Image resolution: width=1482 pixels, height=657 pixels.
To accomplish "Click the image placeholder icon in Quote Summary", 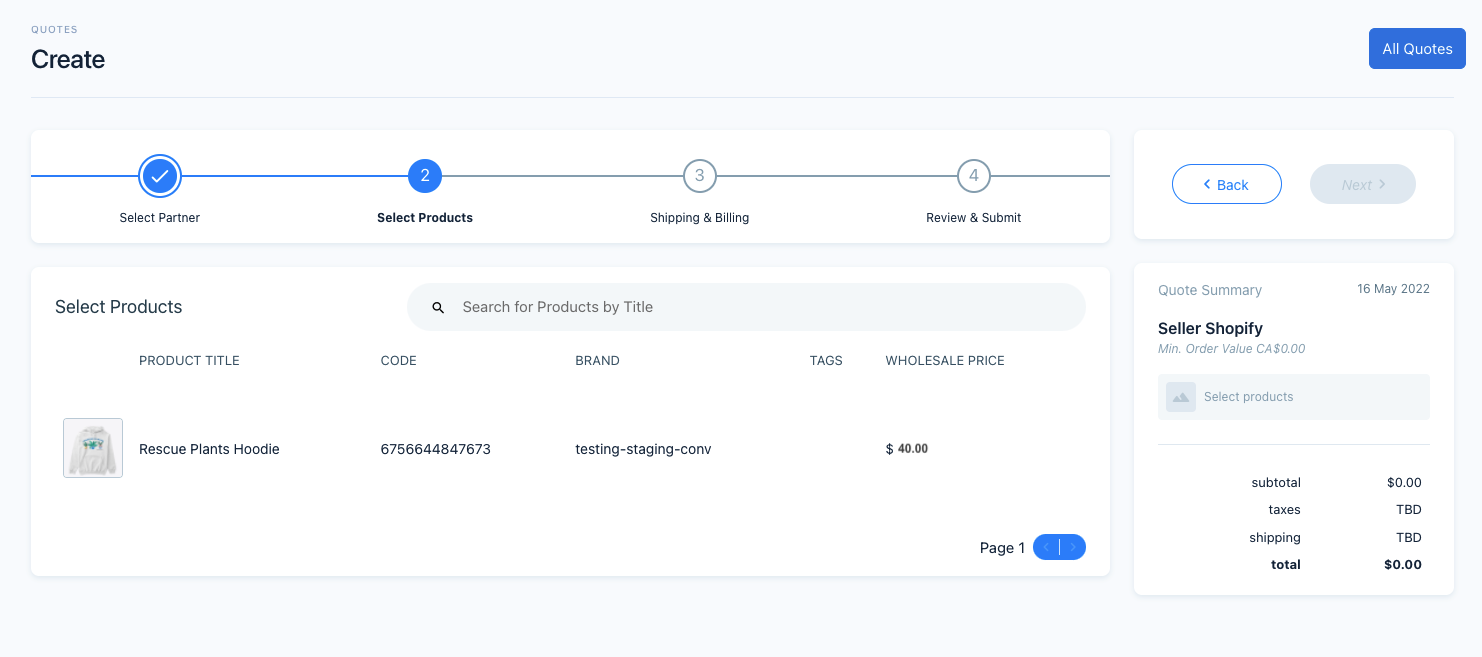I will tap(1181, 397).
